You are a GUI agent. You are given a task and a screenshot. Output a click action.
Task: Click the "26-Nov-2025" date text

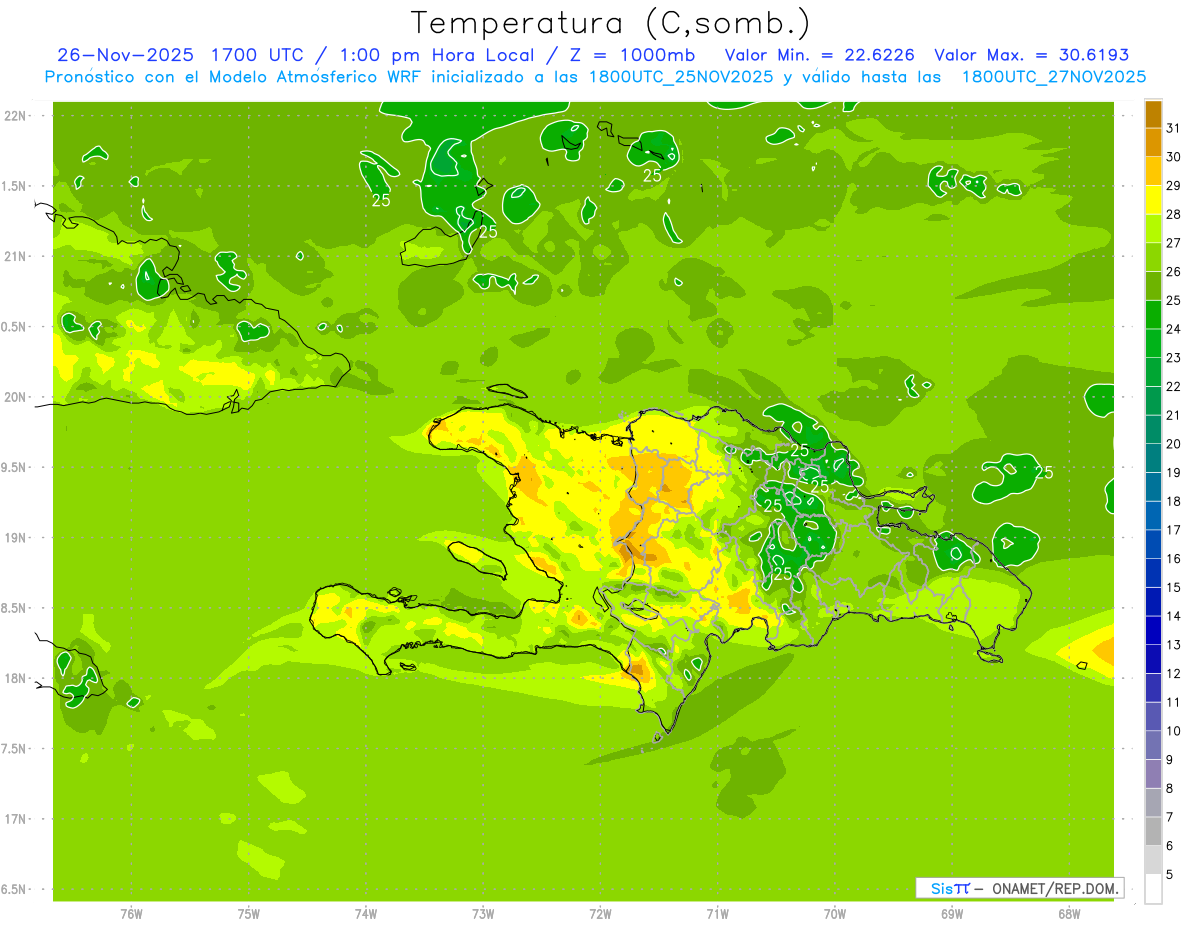(125, 55)
